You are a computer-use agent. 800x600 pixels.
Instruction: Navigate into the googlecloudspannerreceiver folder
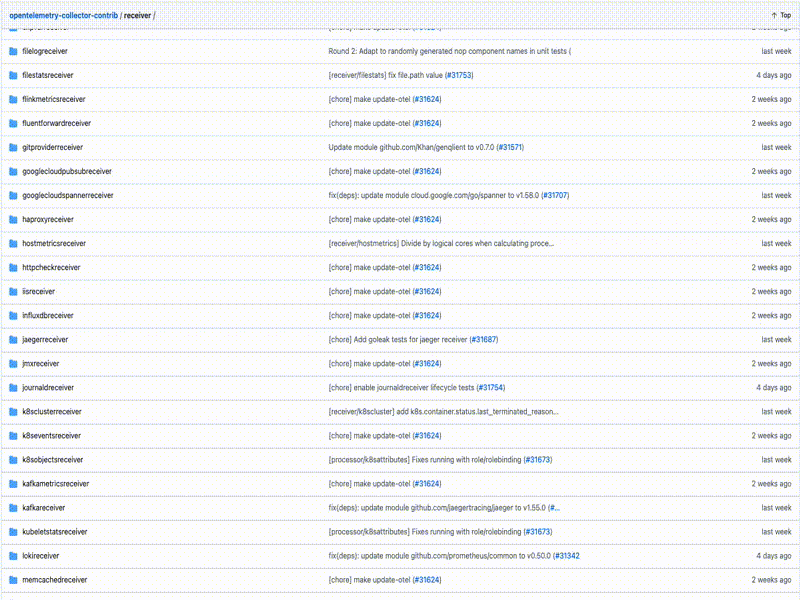click(67, 195)
